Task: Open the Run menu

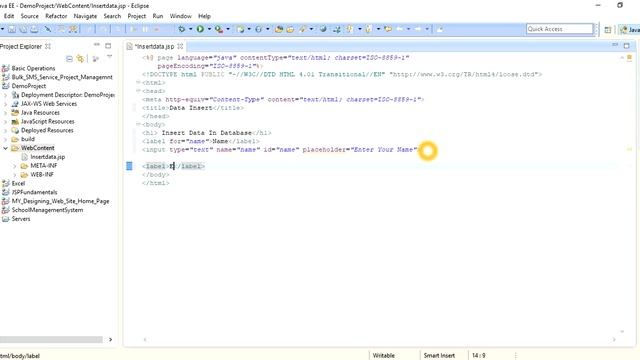Action: point(158,16)
